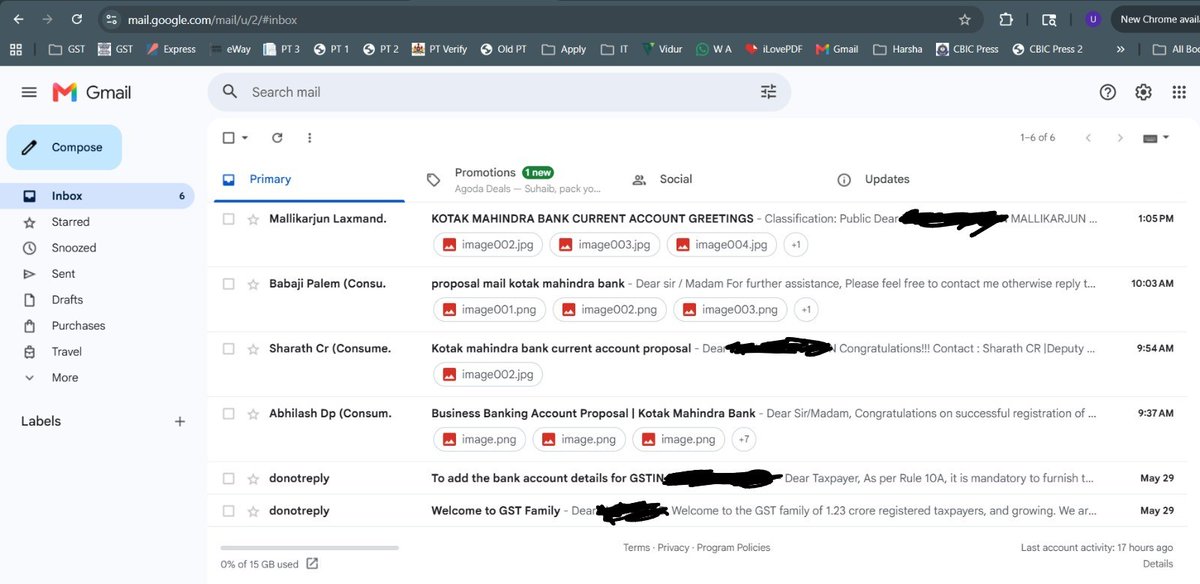Click in the Search mail field
This screenshot has width=1200, height=584.
500,92
